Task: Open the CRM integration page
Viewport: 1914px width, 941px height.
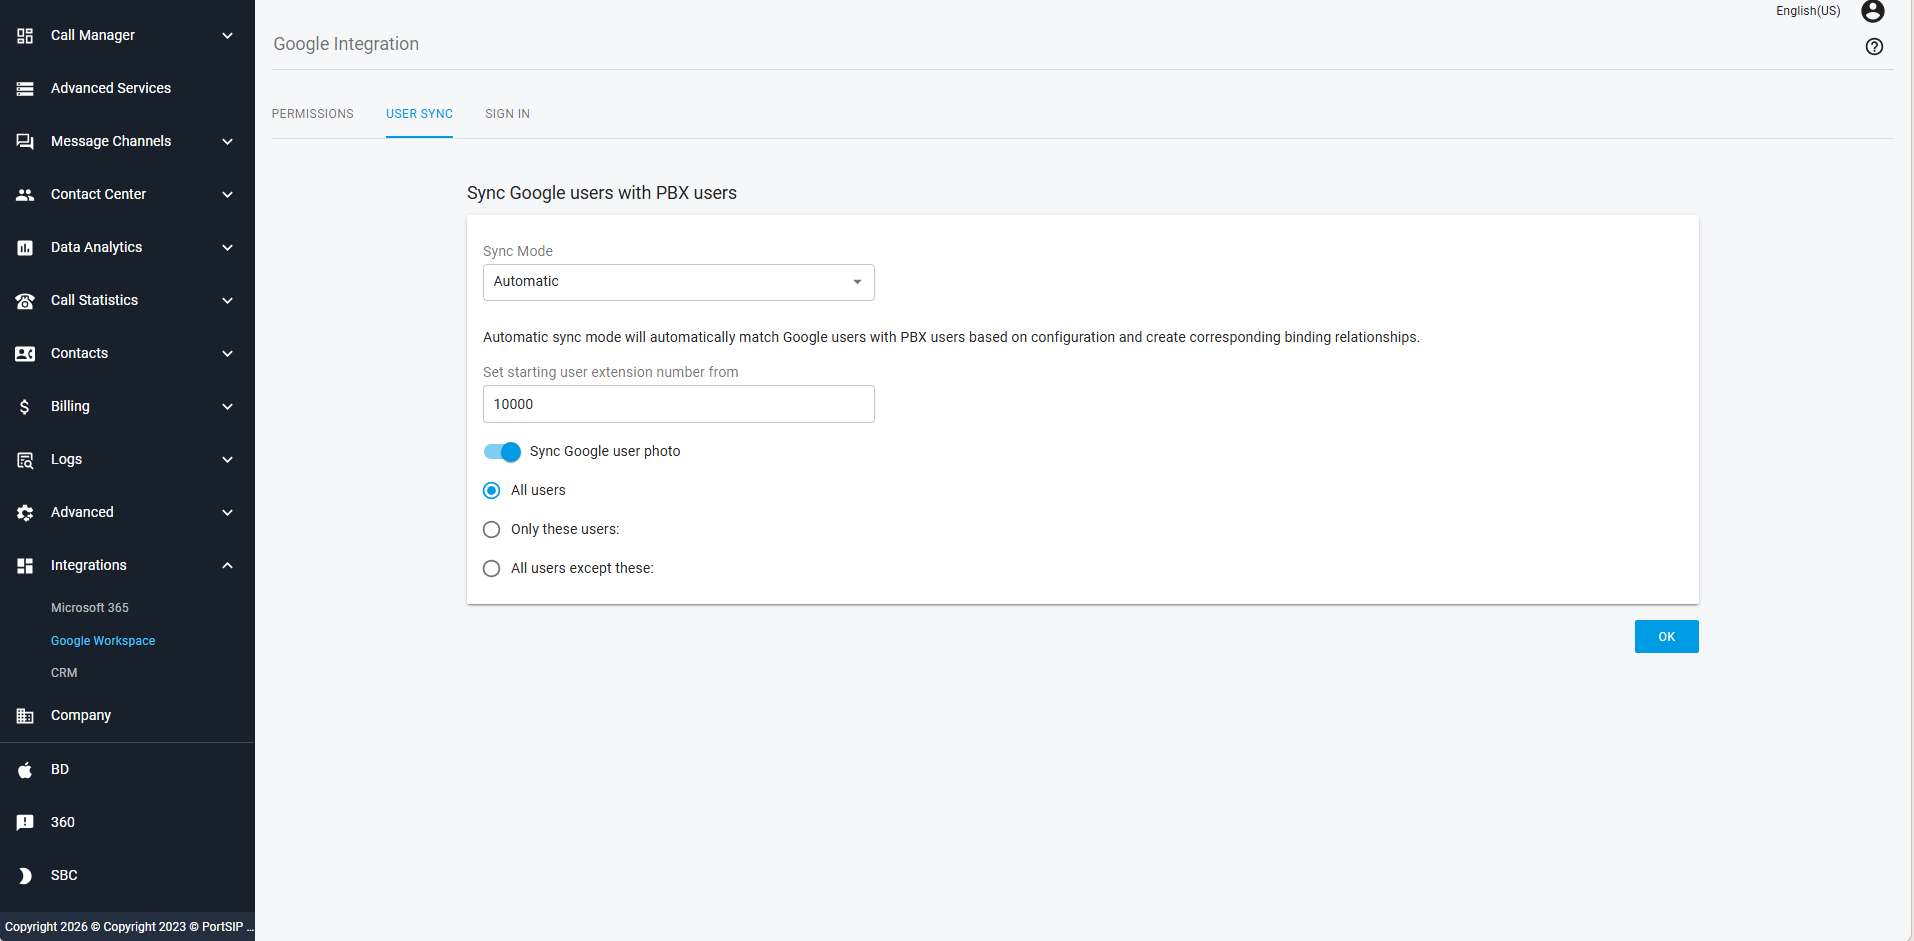Action: [64, 673]
